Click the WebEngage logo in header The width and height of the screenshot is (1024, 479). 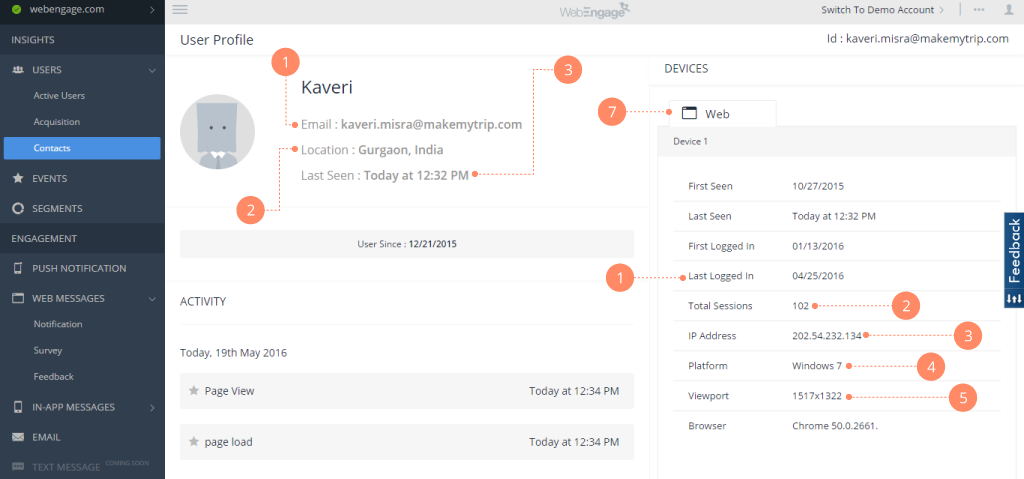click(594, 10)
